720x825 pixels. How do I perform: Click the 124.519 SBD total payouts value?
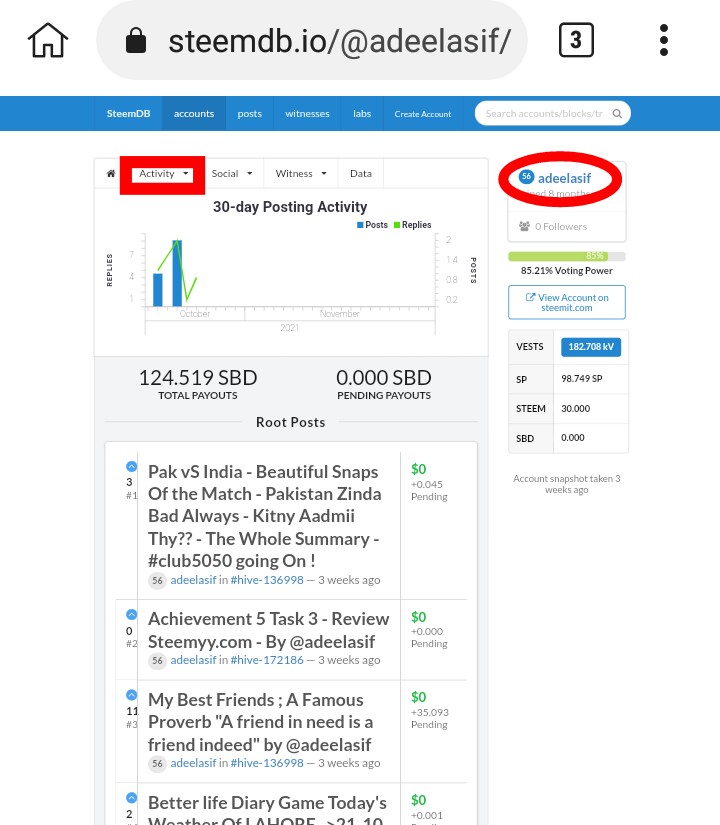pyautogui.click(x=198, y=378)
